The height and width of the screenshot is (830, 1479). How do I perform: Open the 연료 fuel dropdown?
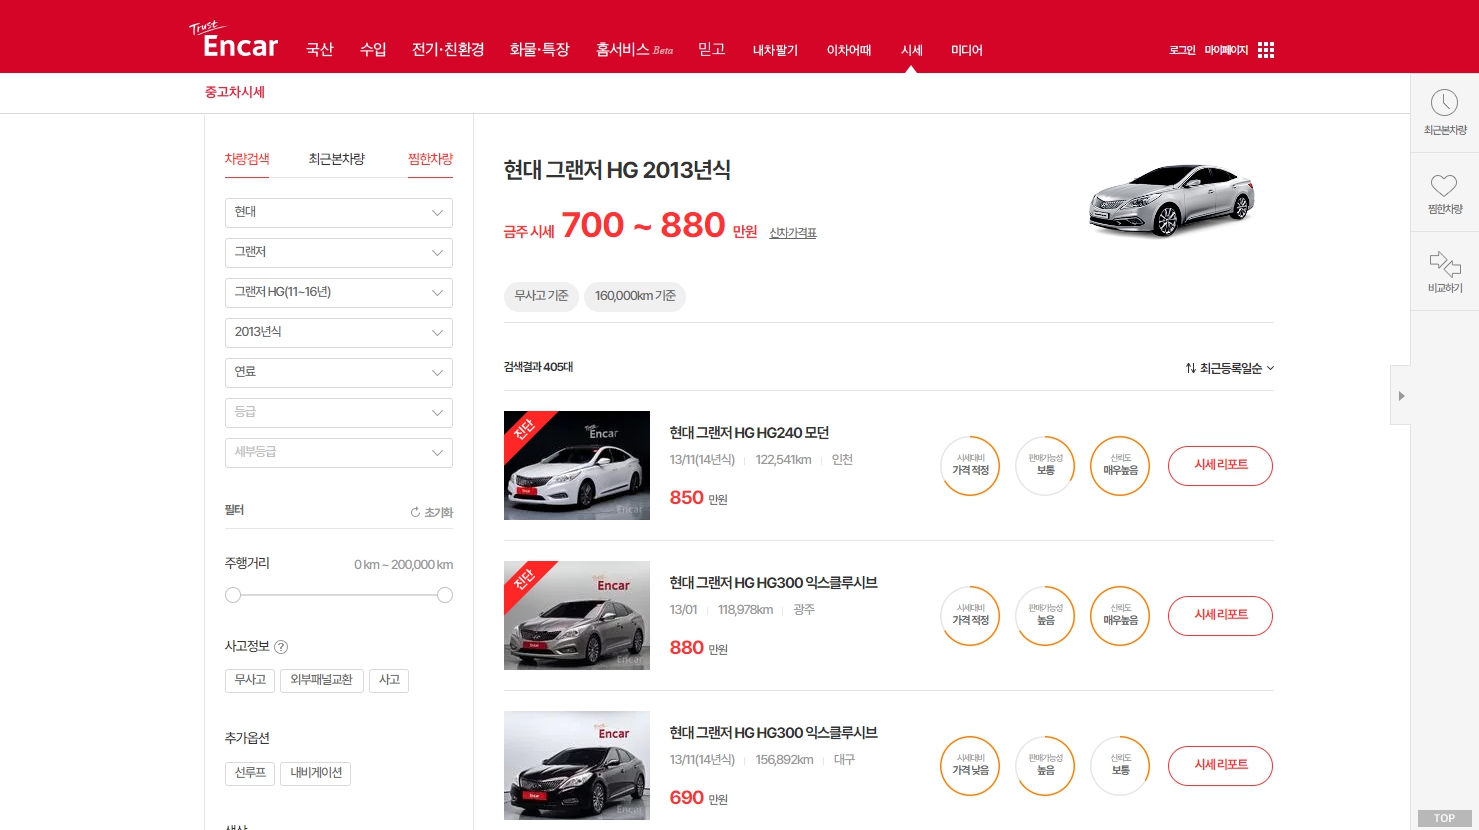[x=339, y=373]
